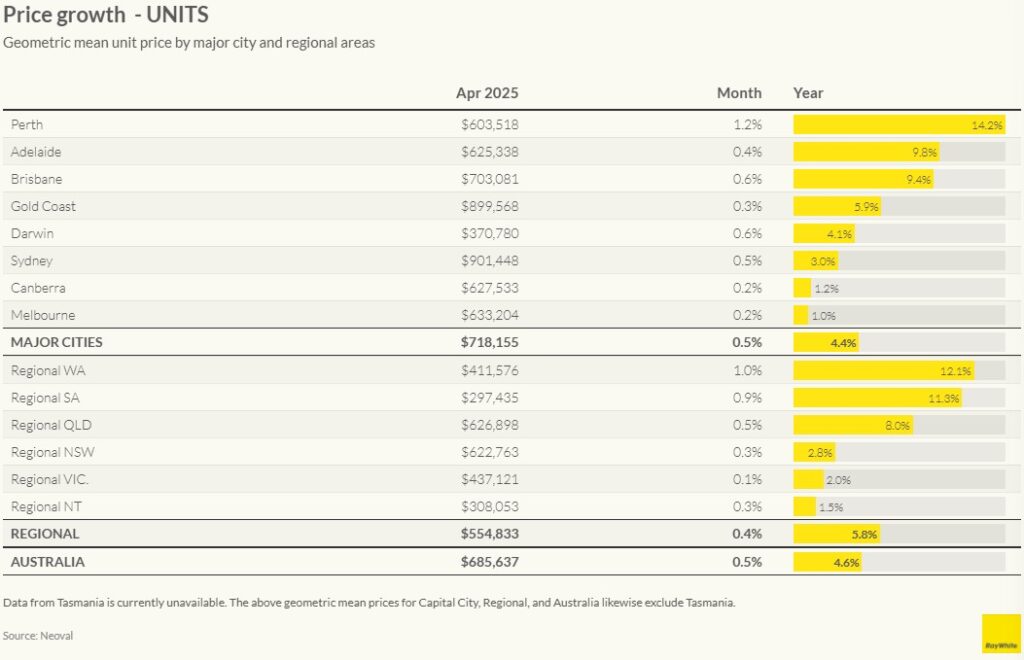The image size is (1024, 660).
Task: Click the Month column header
Action: click(x=739, y=93)
